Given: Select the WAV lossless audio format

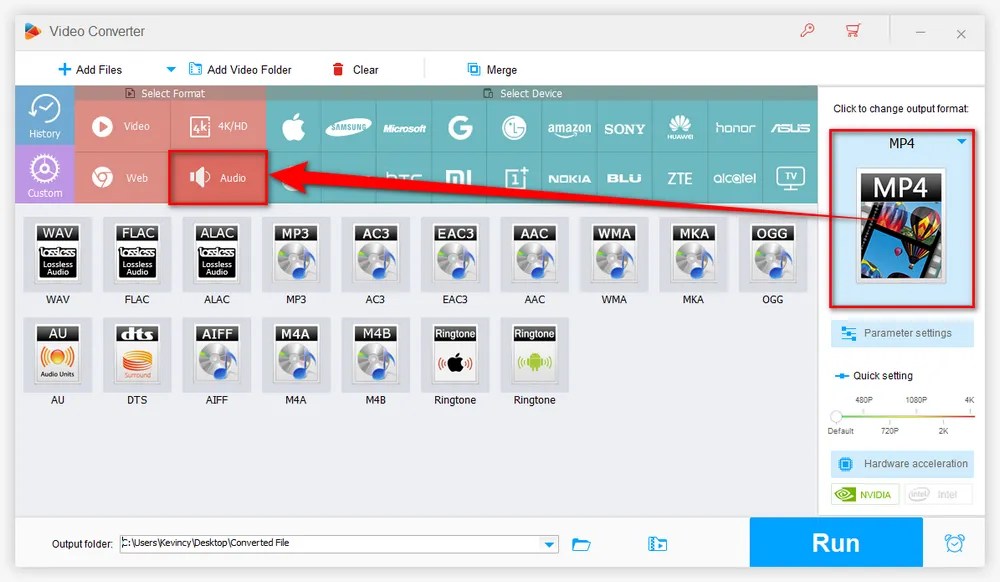Looking at the screenshot, I should (x=57, y=254).
